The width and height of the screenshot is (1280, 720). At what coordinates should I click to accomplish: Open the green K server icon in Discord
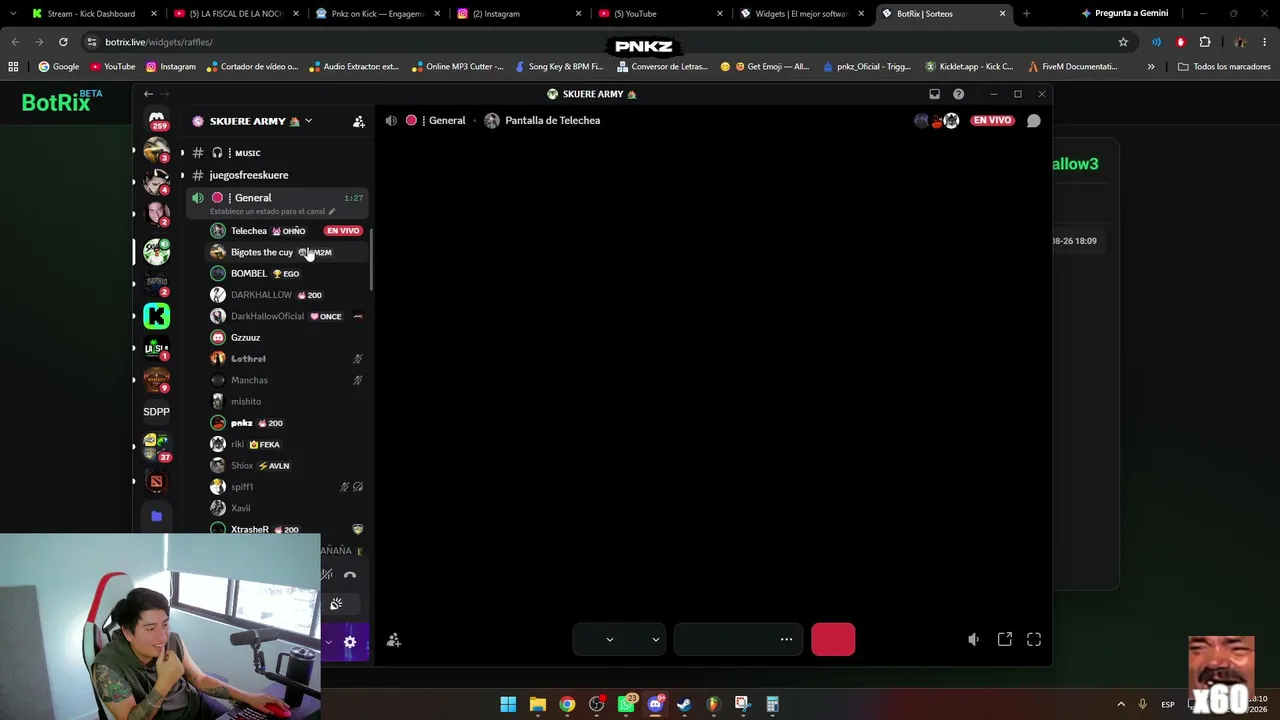(x=157, y=316)
